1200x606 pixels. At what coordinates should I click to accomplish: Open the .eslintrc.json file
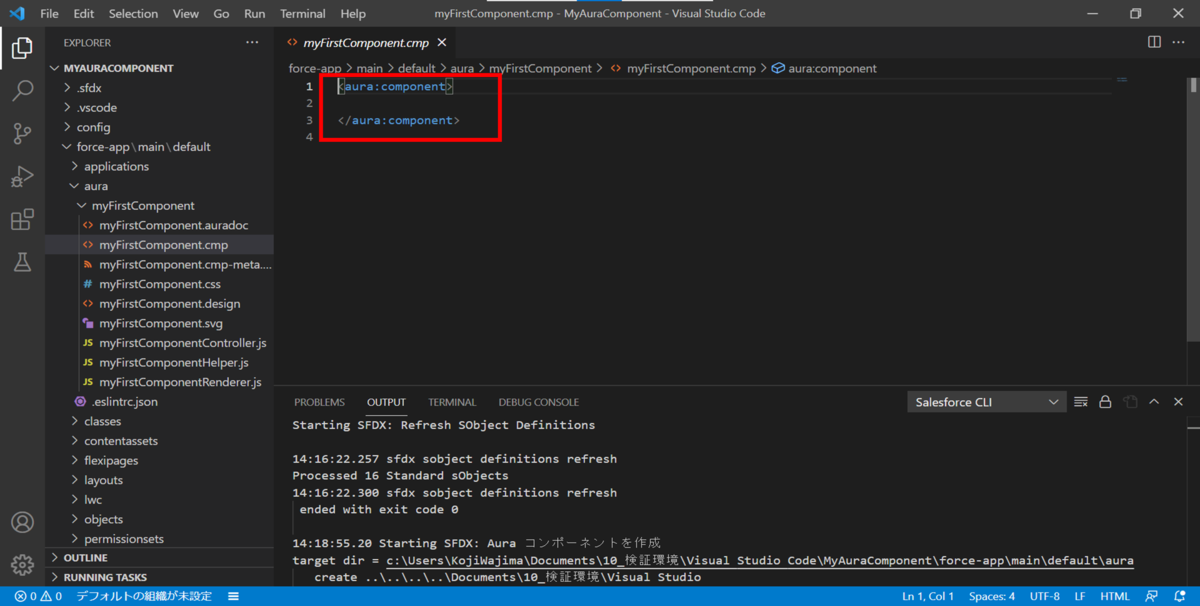pos(125,401)
